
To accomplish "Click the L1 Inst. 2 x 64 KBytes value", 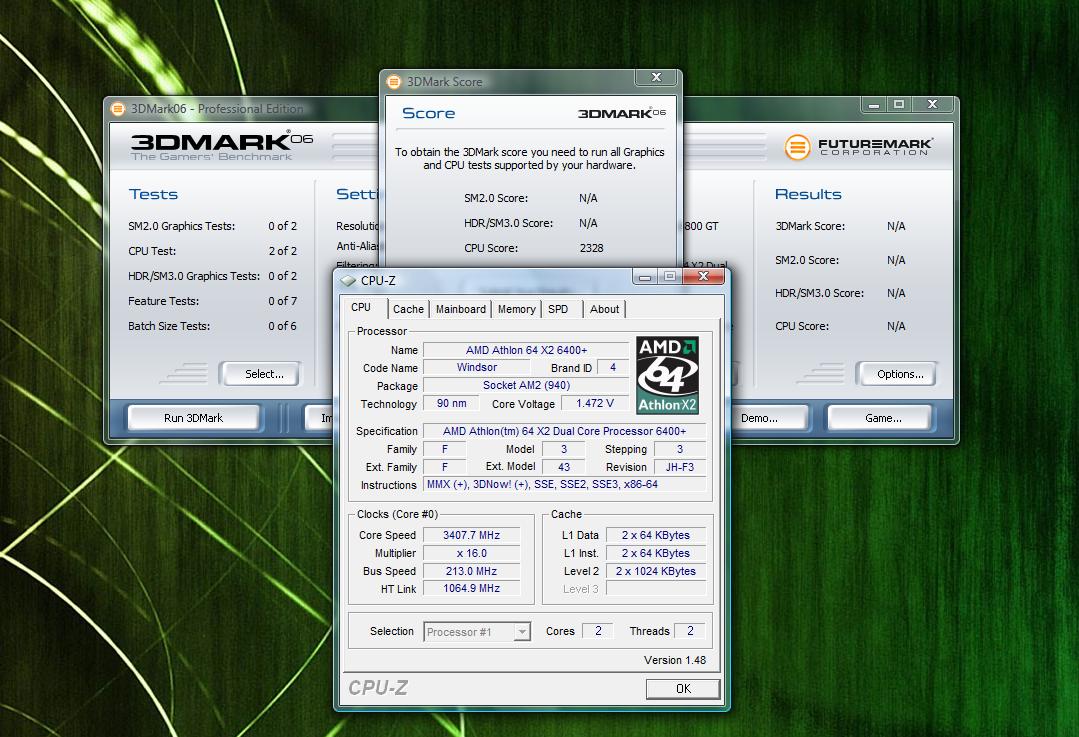I will pyautogui.click(x=656, y=553).
